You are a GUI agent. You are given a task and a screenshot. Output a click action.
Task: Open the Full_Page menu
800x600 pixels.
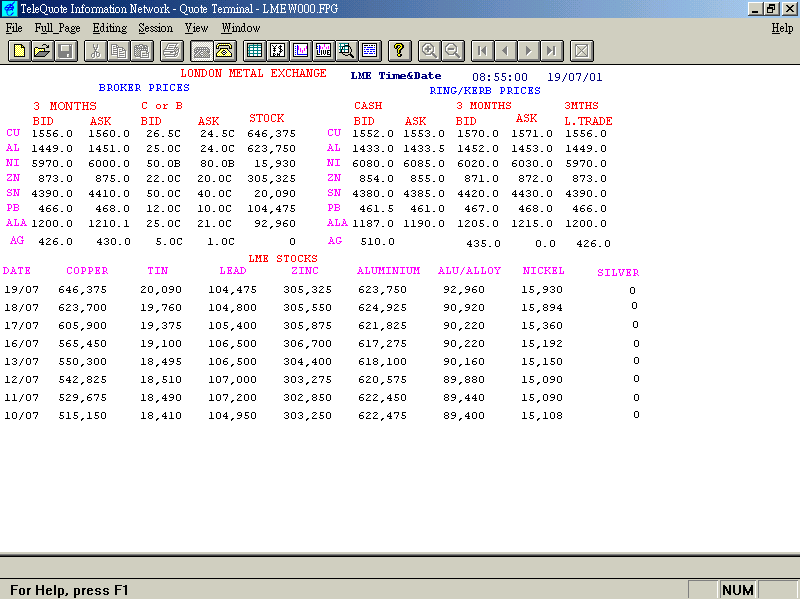pos(58,28)
